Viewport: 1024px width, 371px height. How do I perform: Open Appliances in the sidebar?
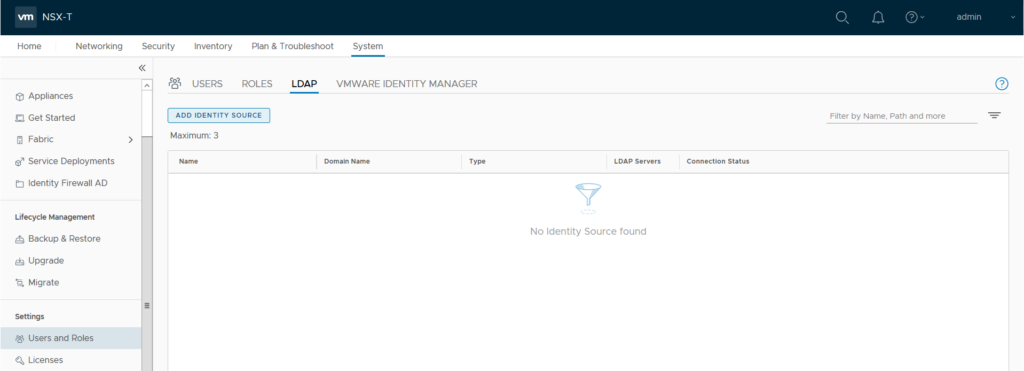click(x=51, y=96)
